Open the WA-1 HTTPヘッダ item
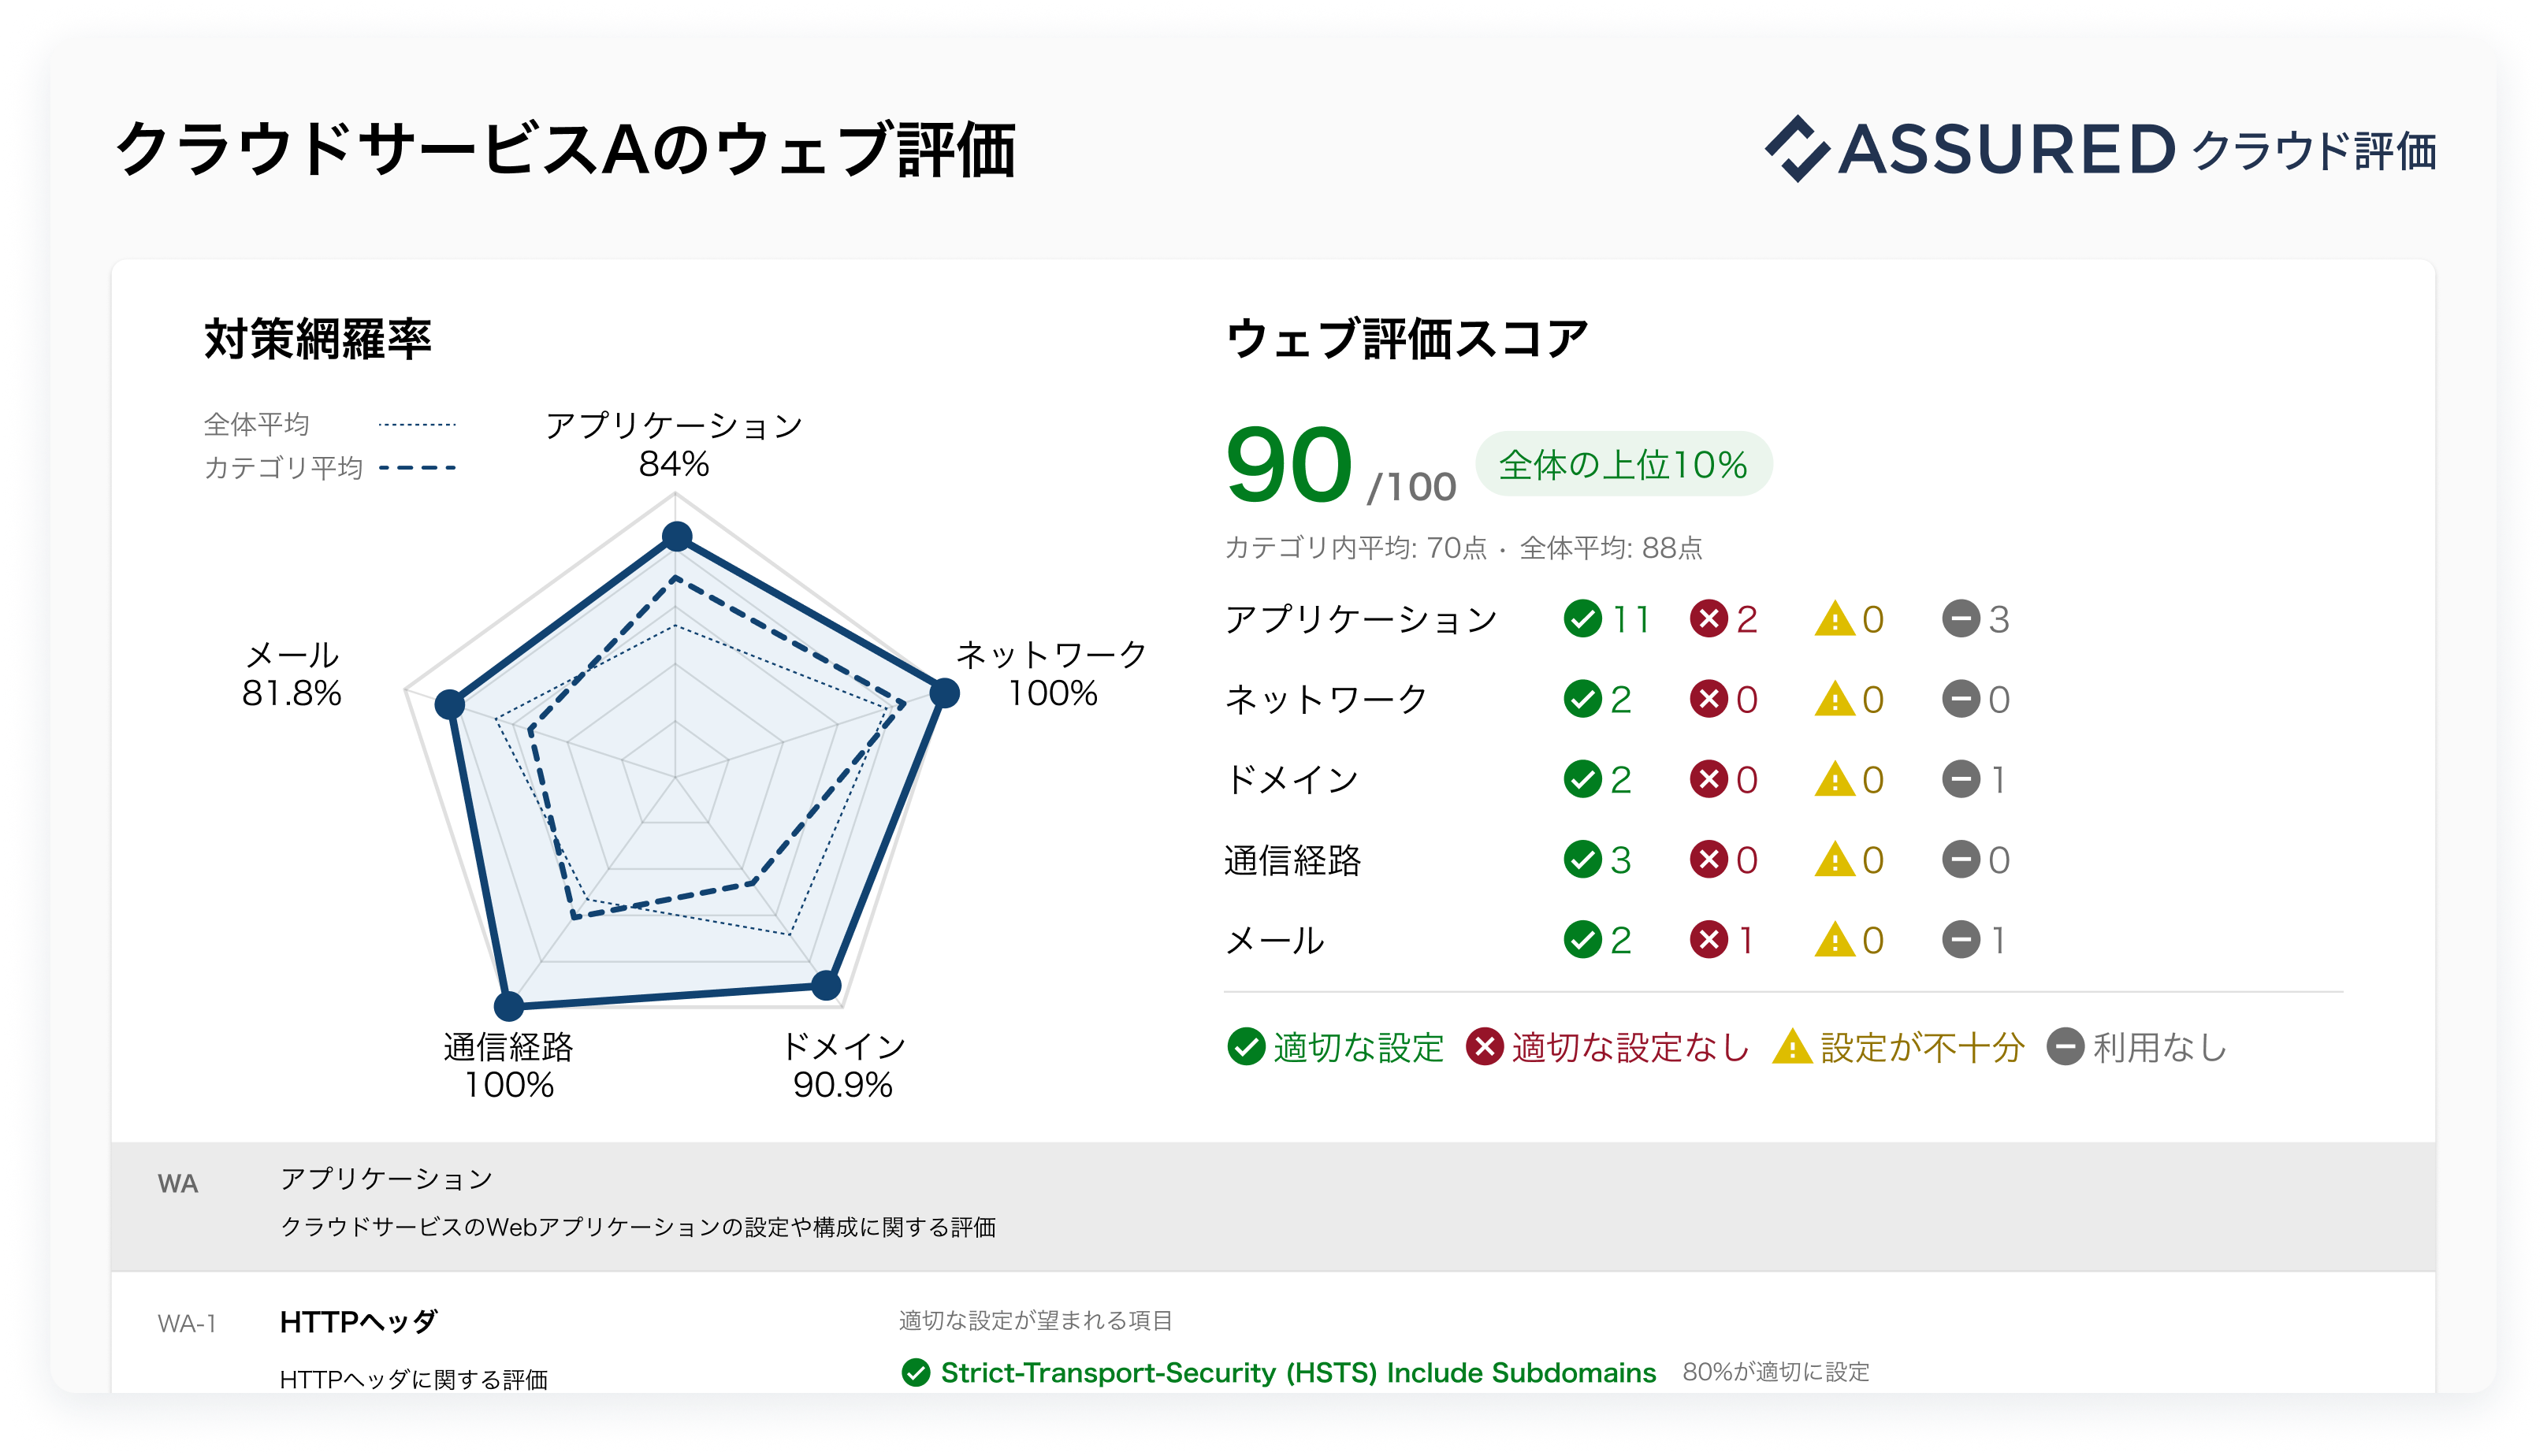The image size is (2547, 1456). (358, 1322)
